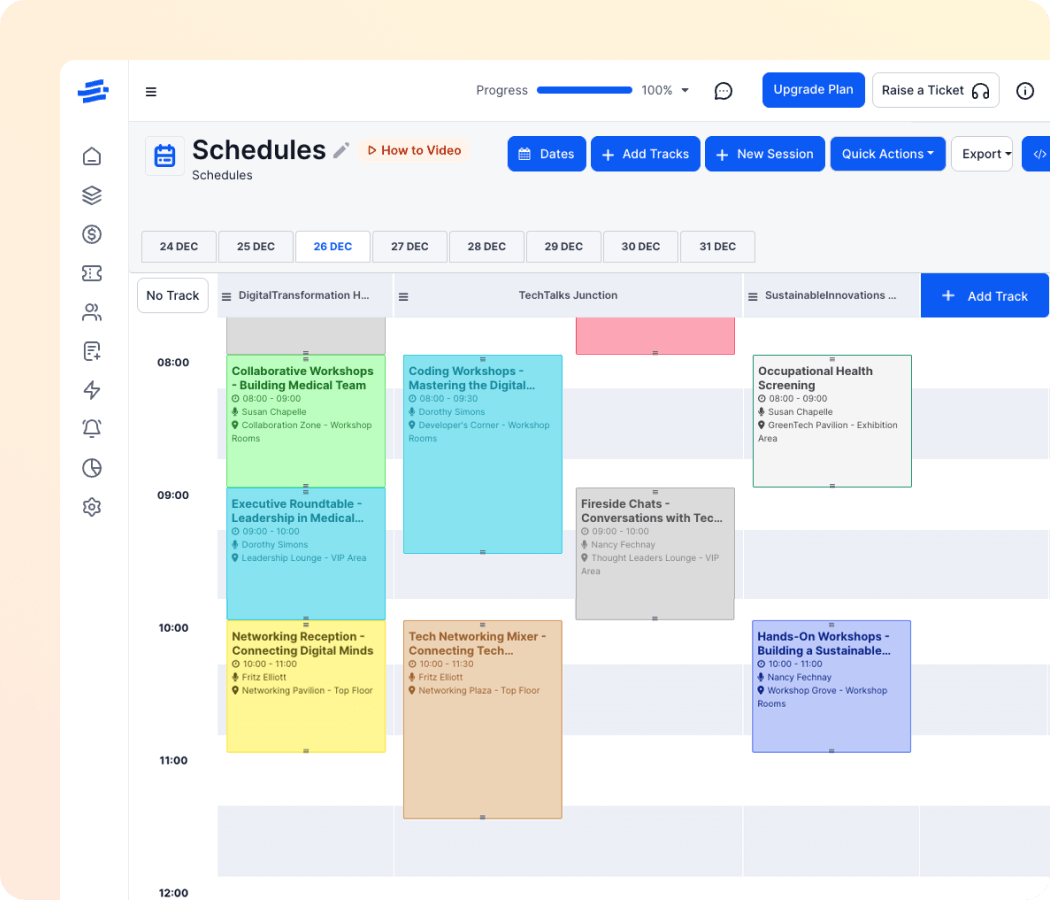This screenshot has width=1050, height=900.
Task: Open TechTalks Junction track handle menu
Action: [x=403, y=297]
